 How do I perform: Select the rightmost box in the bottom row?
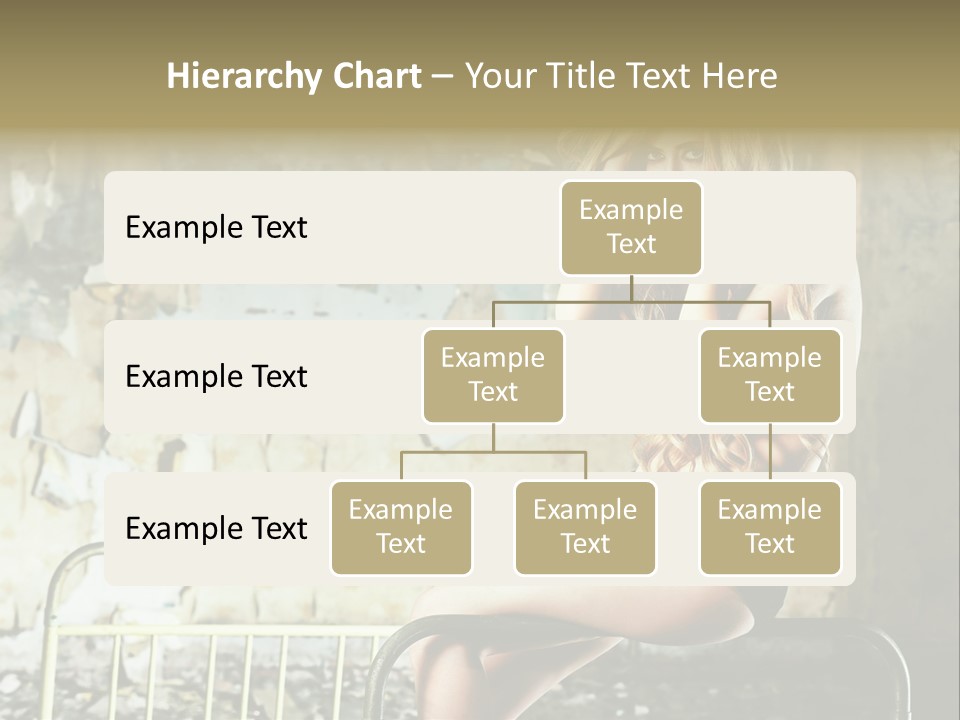point(770,527)
